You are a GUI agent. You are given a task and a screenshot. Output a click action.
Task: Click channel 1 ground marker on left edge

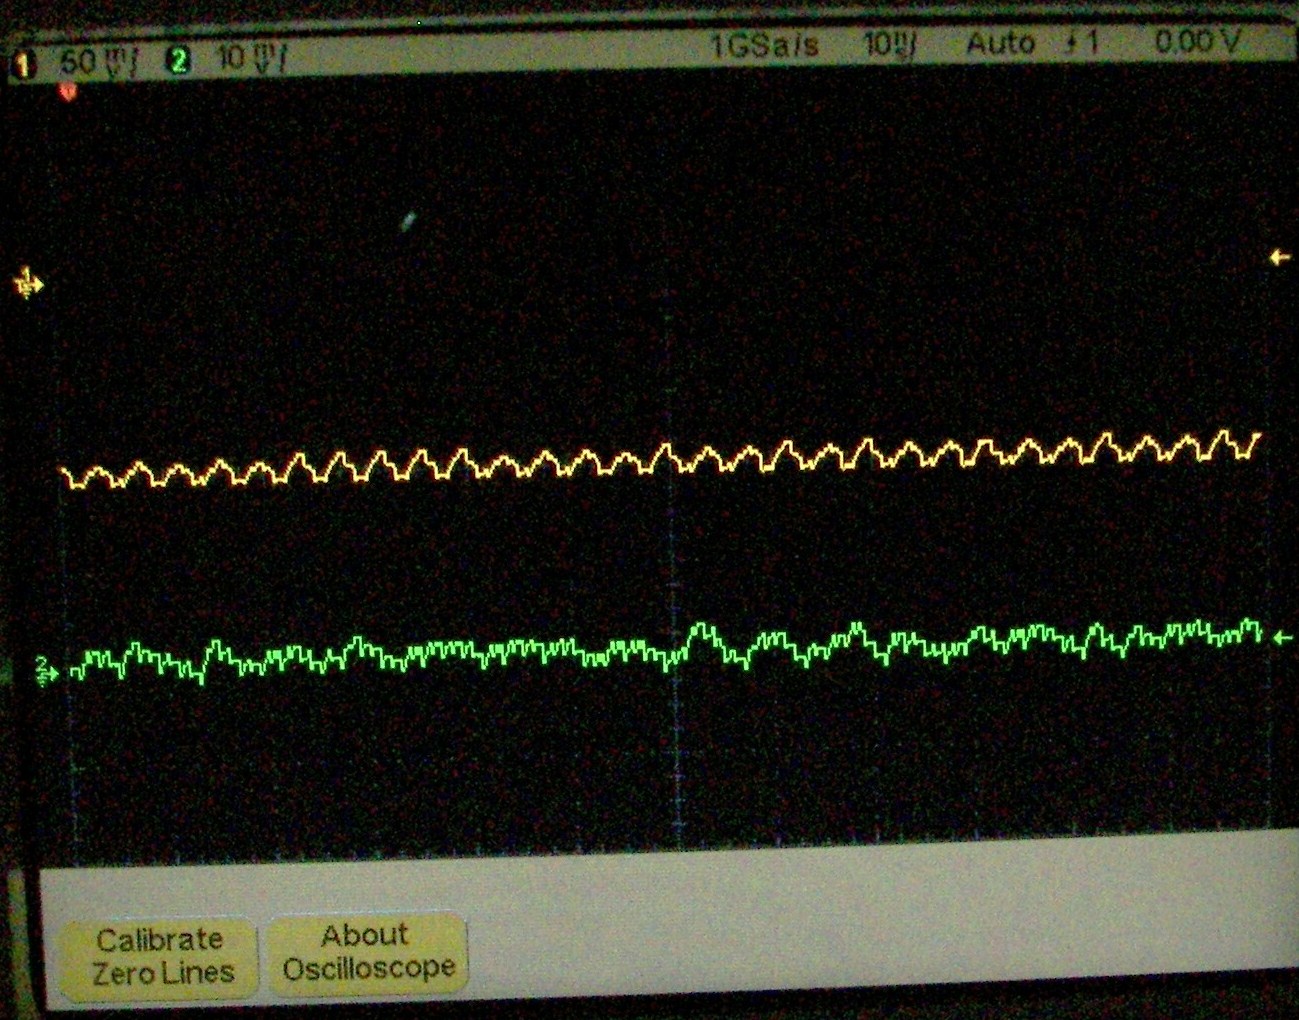27,285
